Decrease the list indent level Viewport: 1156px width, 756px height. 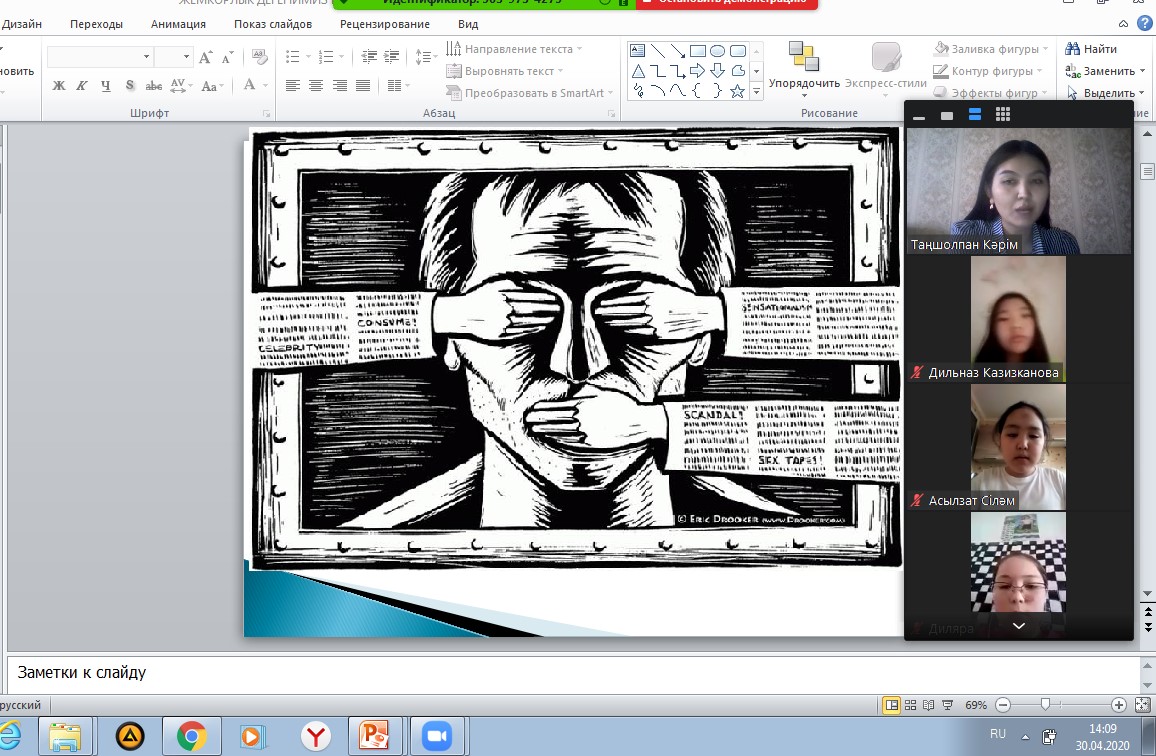[x=369, y=57]
